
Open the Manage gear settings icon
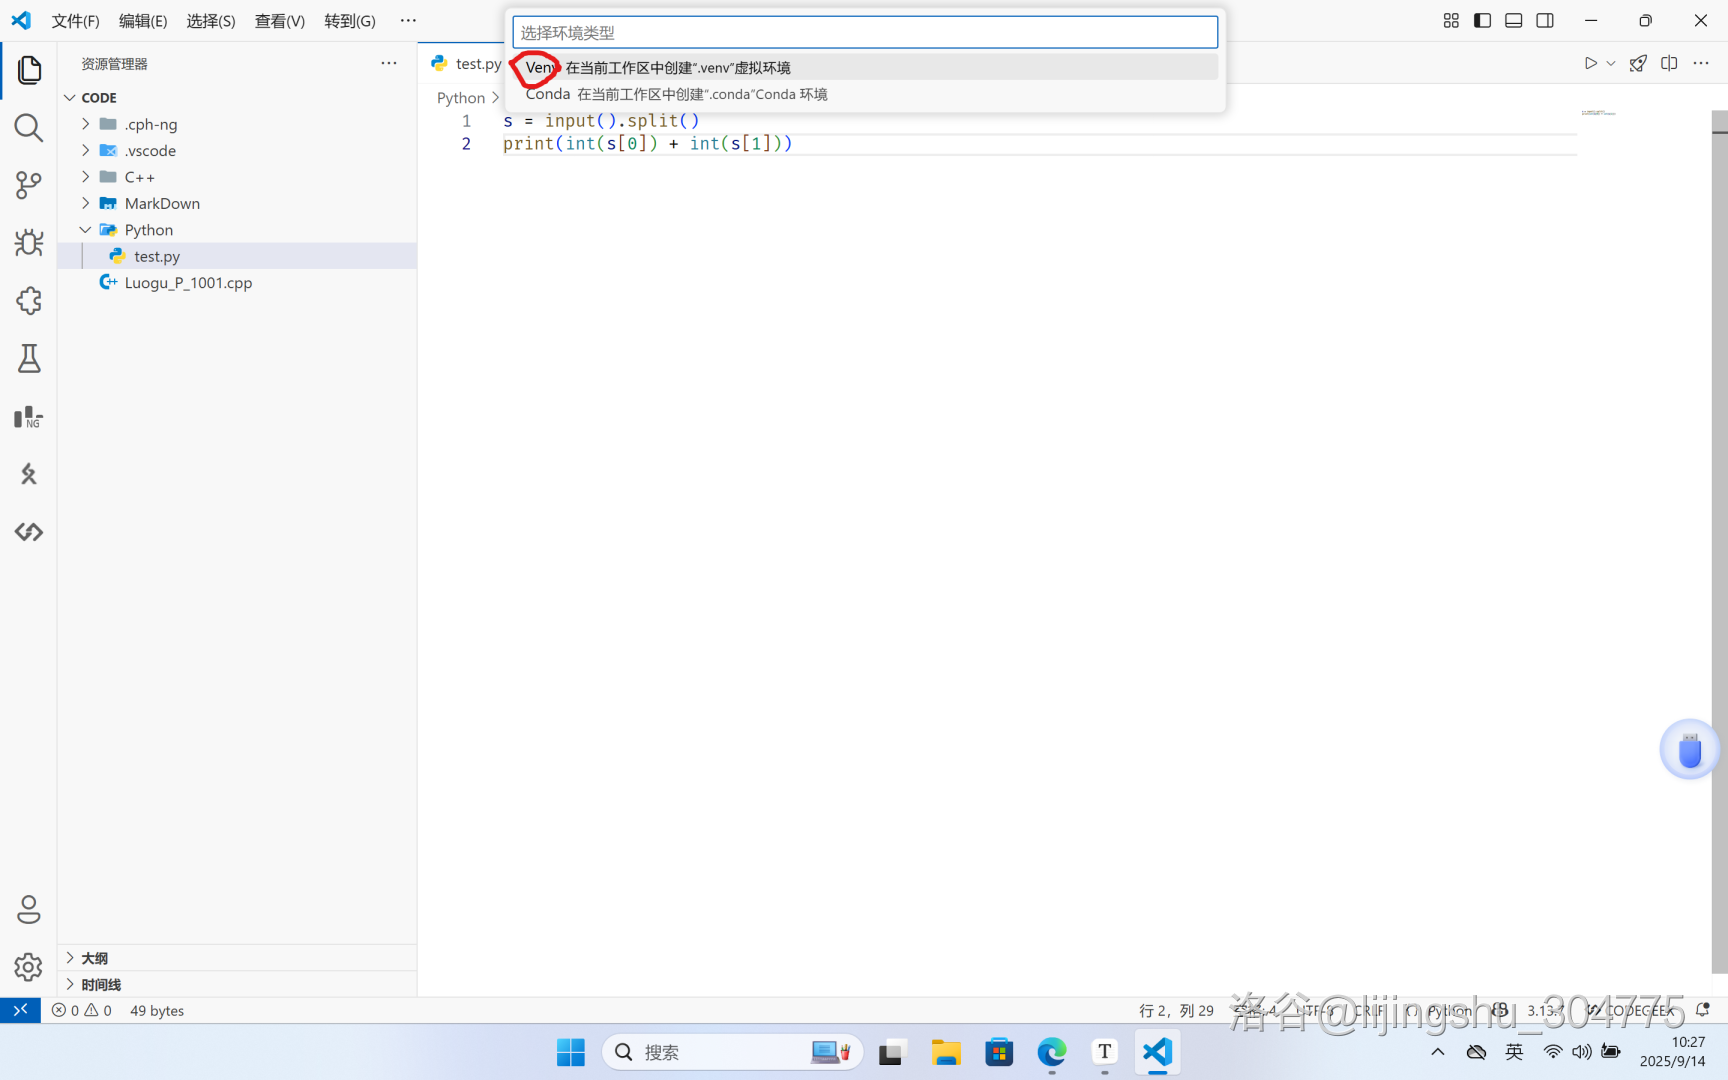[28, 967]
